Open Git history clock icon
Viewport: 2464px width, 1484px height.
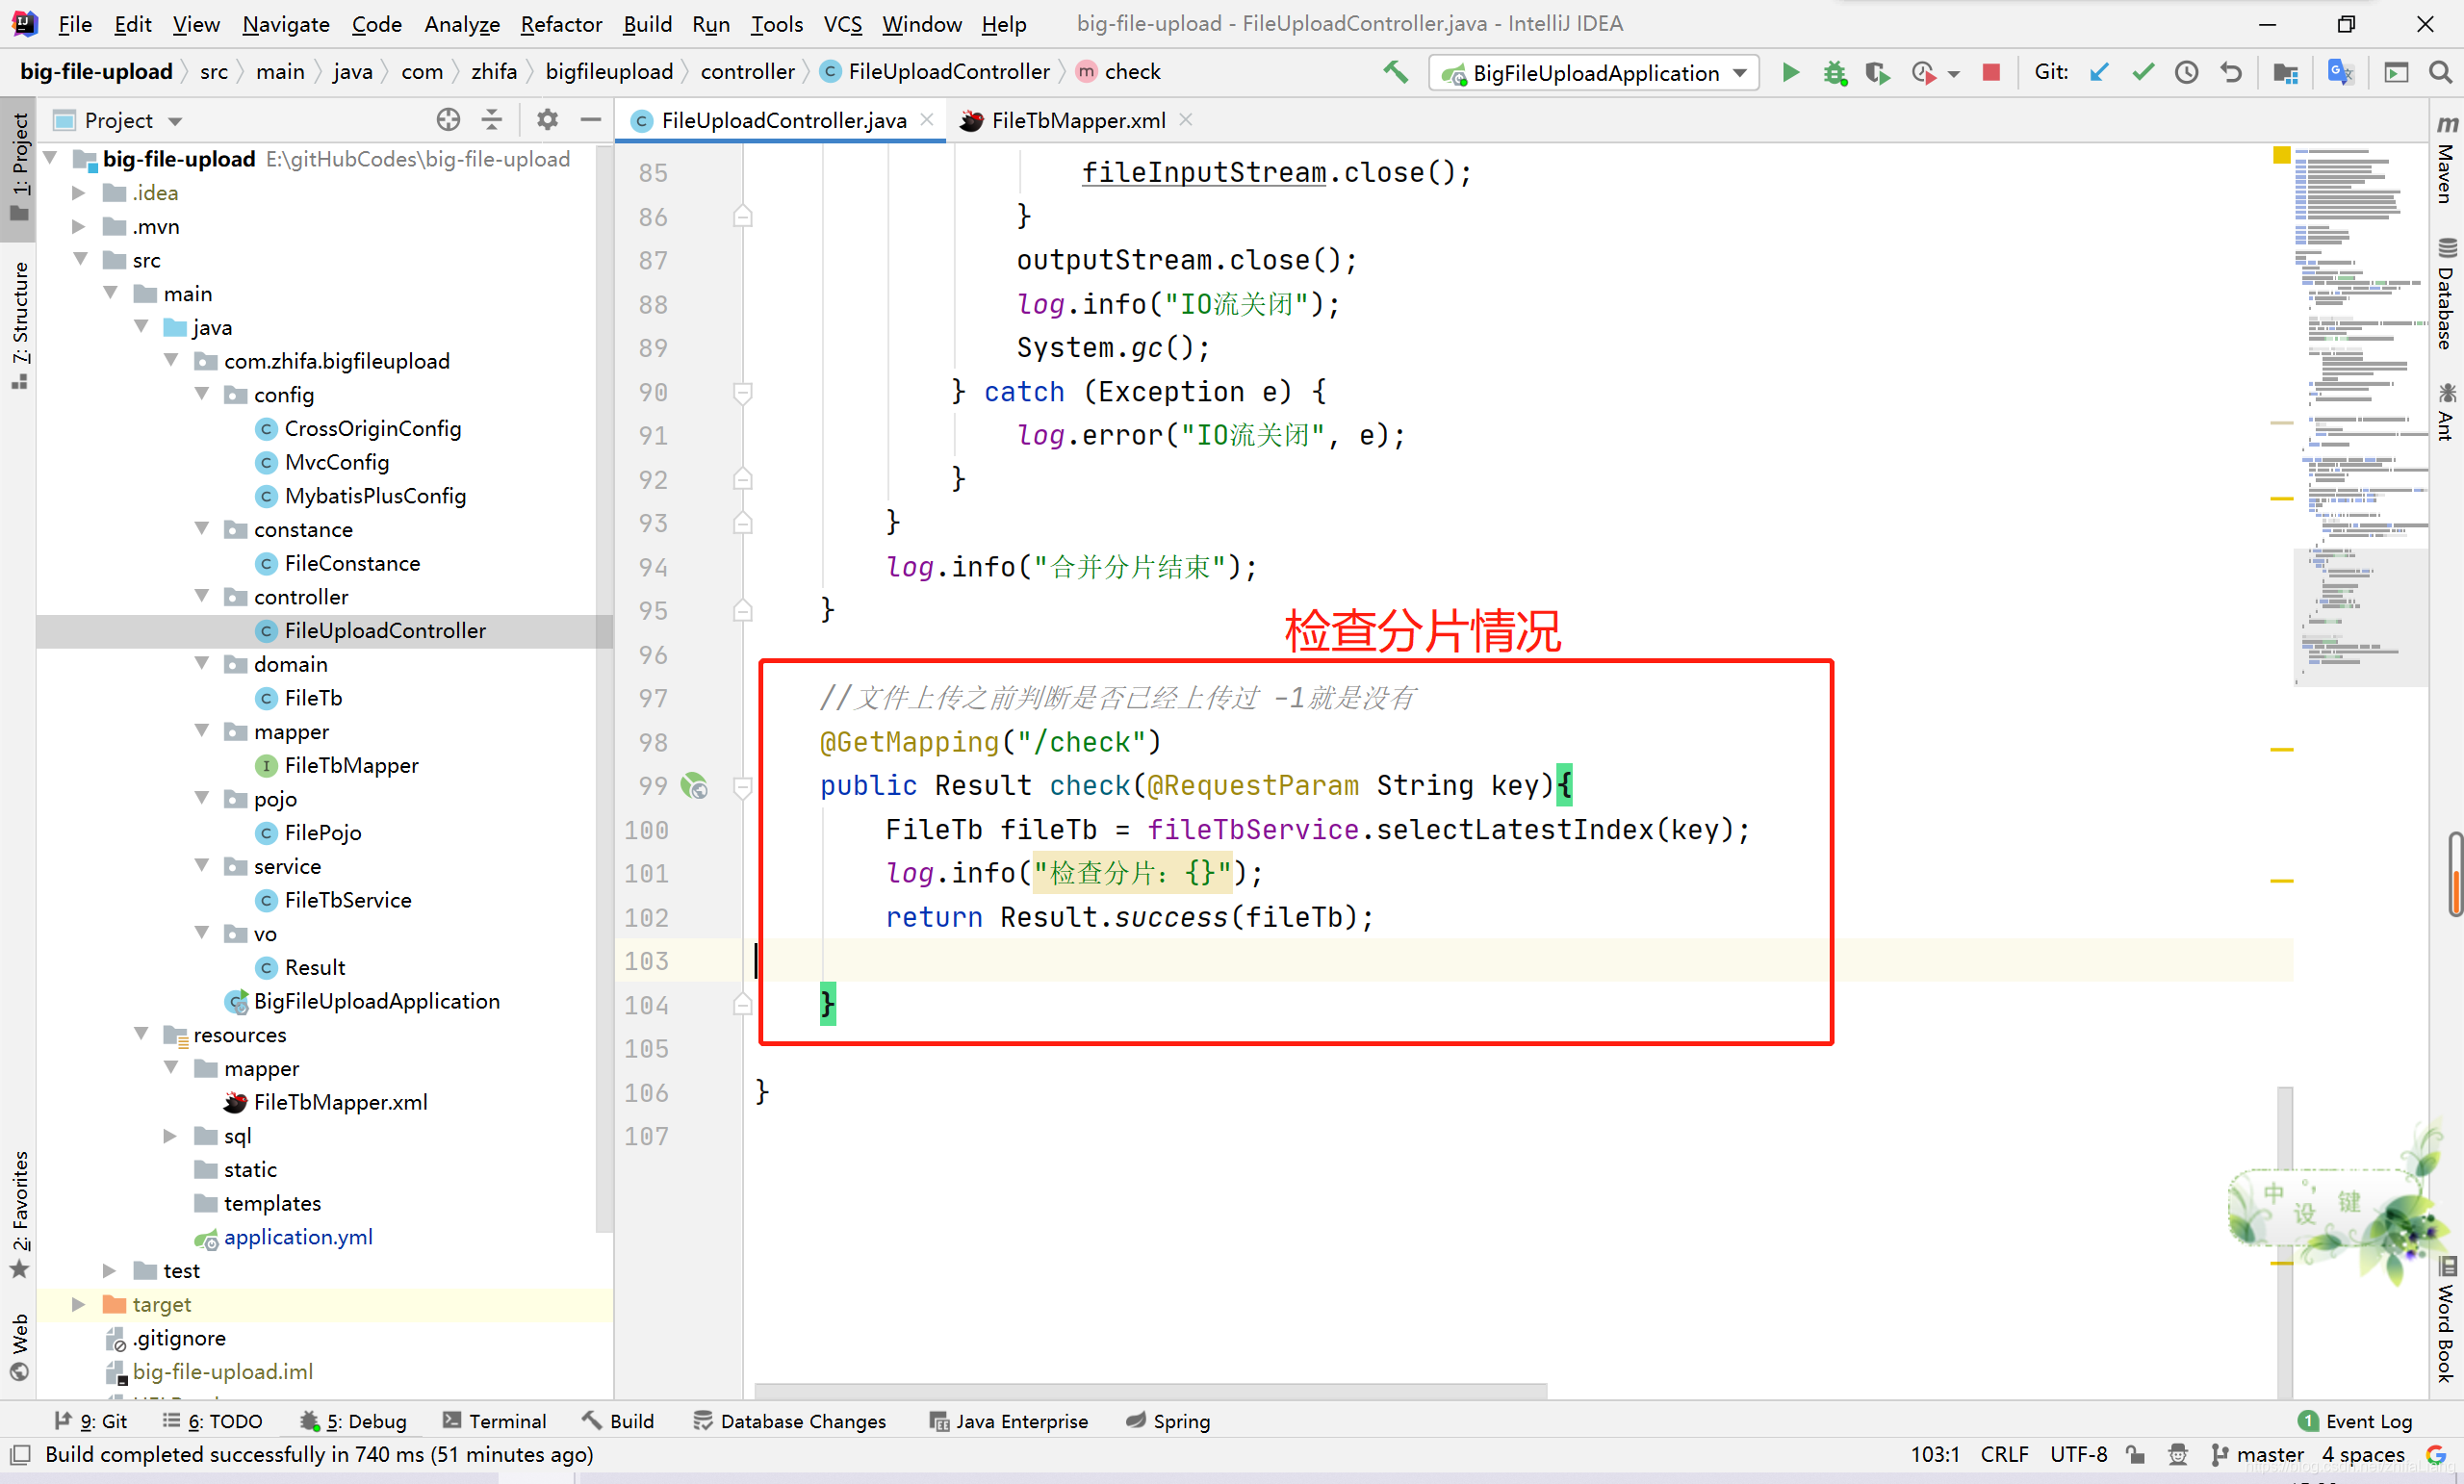click(2186, 72)
